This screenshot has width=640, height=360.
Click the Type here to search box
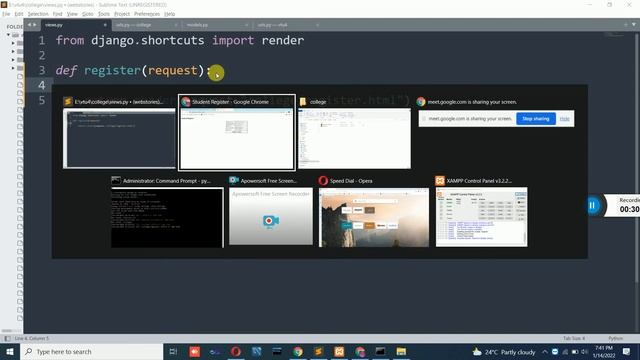tap(91, 352)
